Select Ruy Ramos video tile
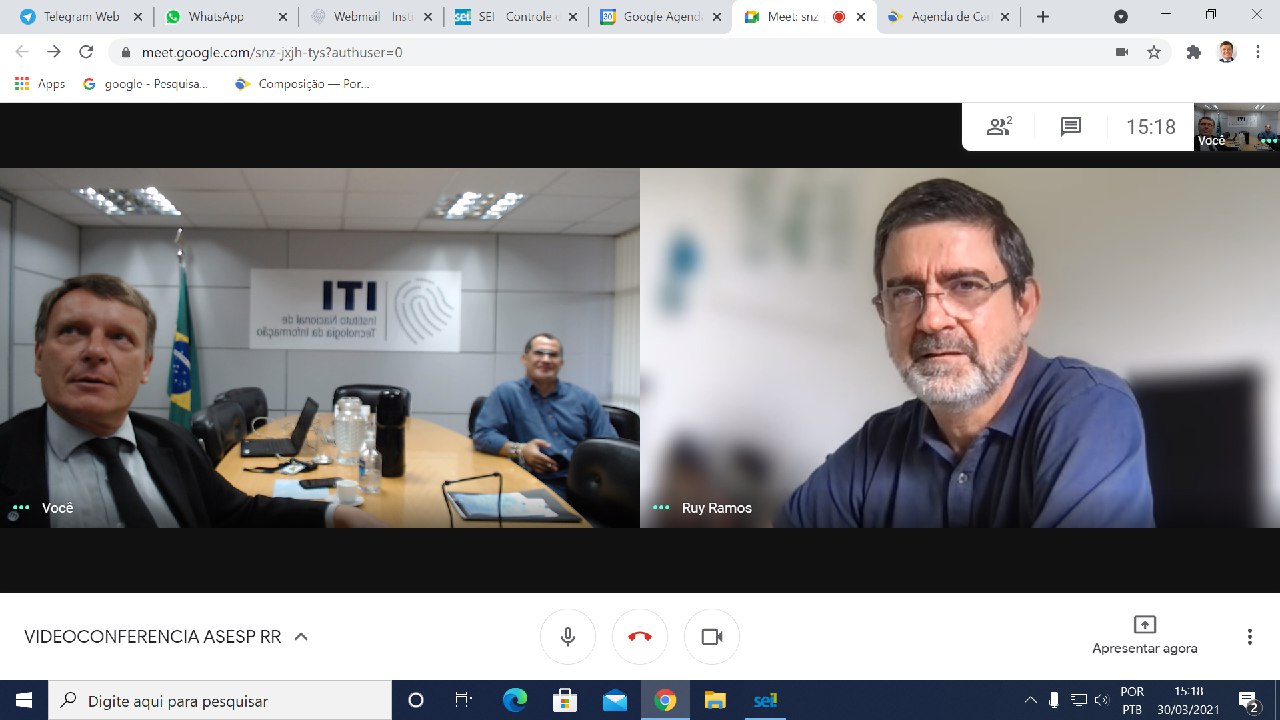 960,348
